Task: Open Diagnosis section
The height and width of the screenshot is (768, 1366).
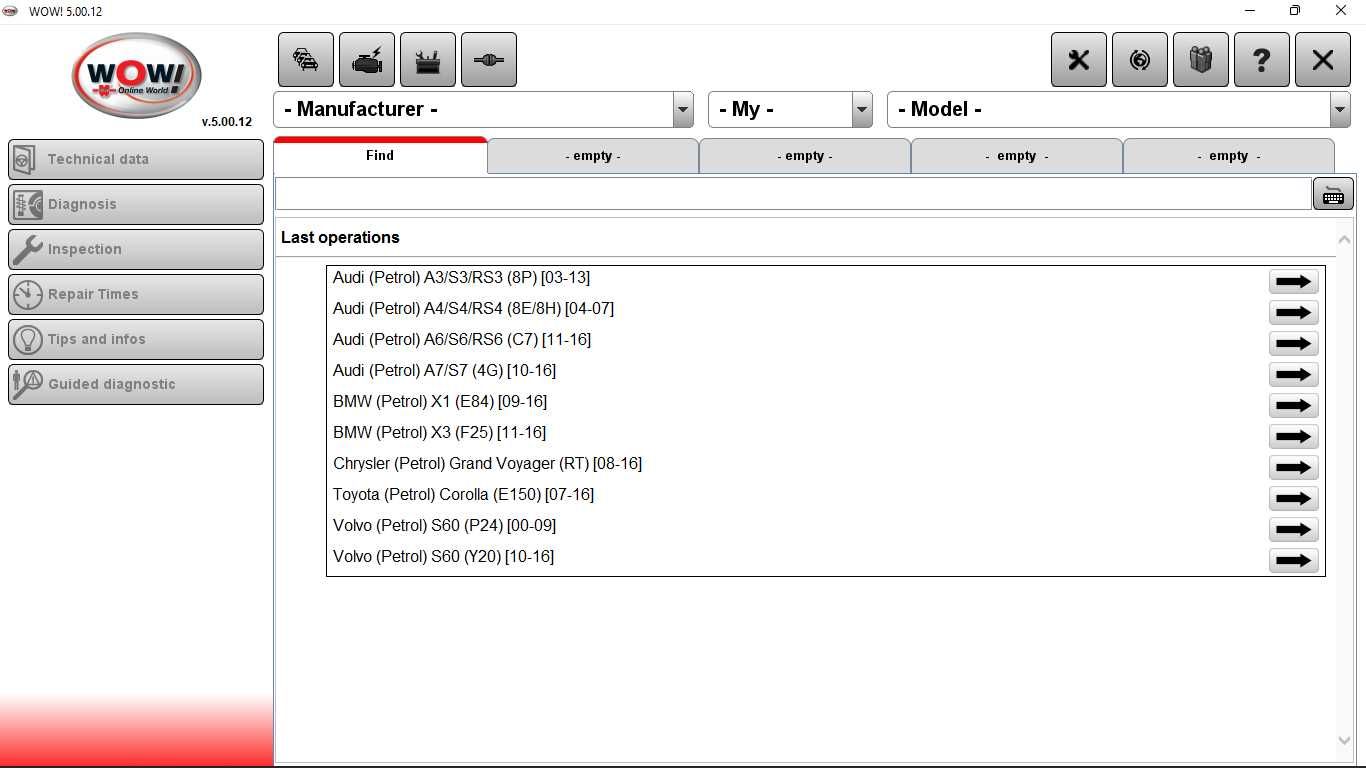Action: [x=136, y=204]
